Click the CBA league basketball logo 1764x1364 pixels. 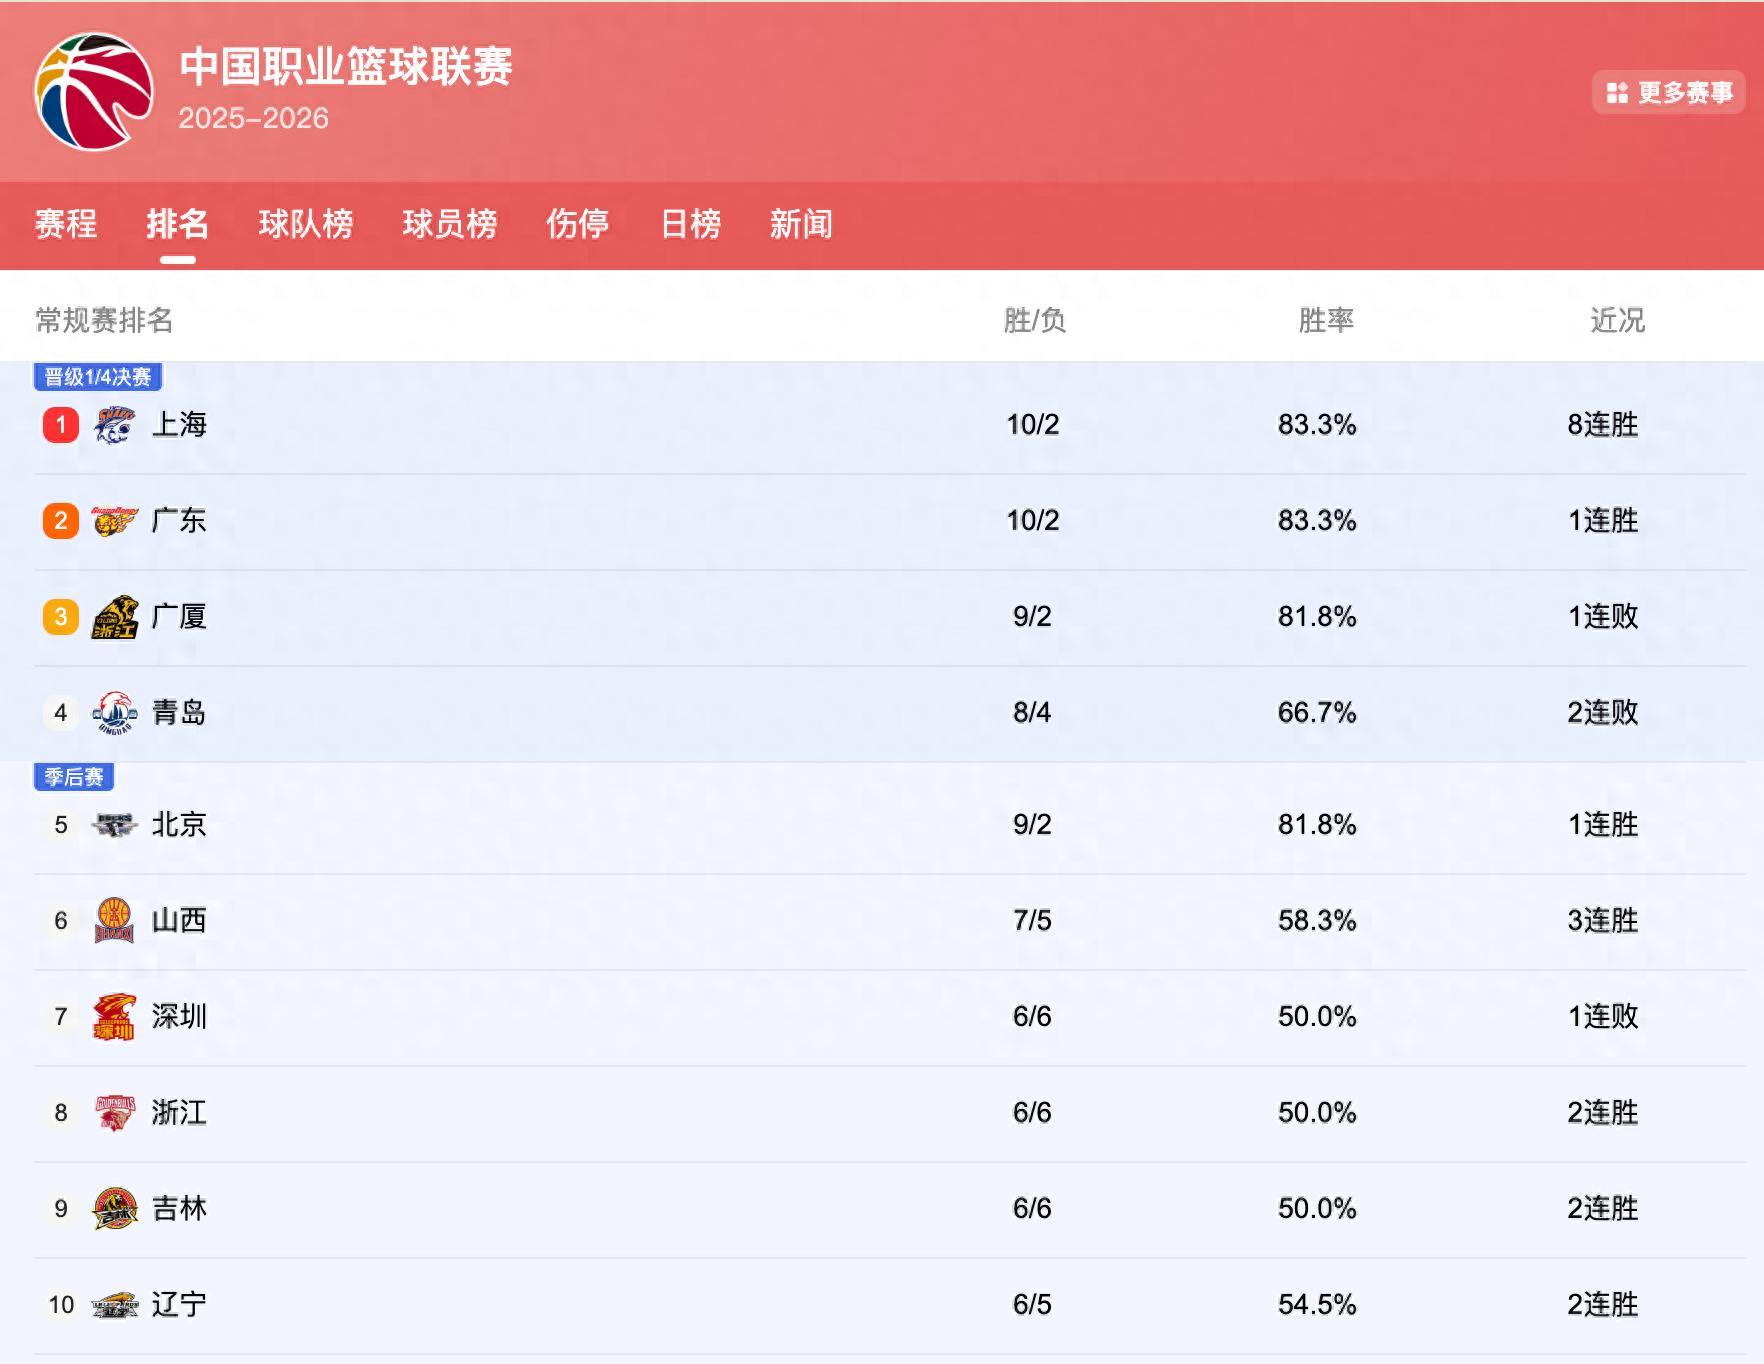coord(94,92)
